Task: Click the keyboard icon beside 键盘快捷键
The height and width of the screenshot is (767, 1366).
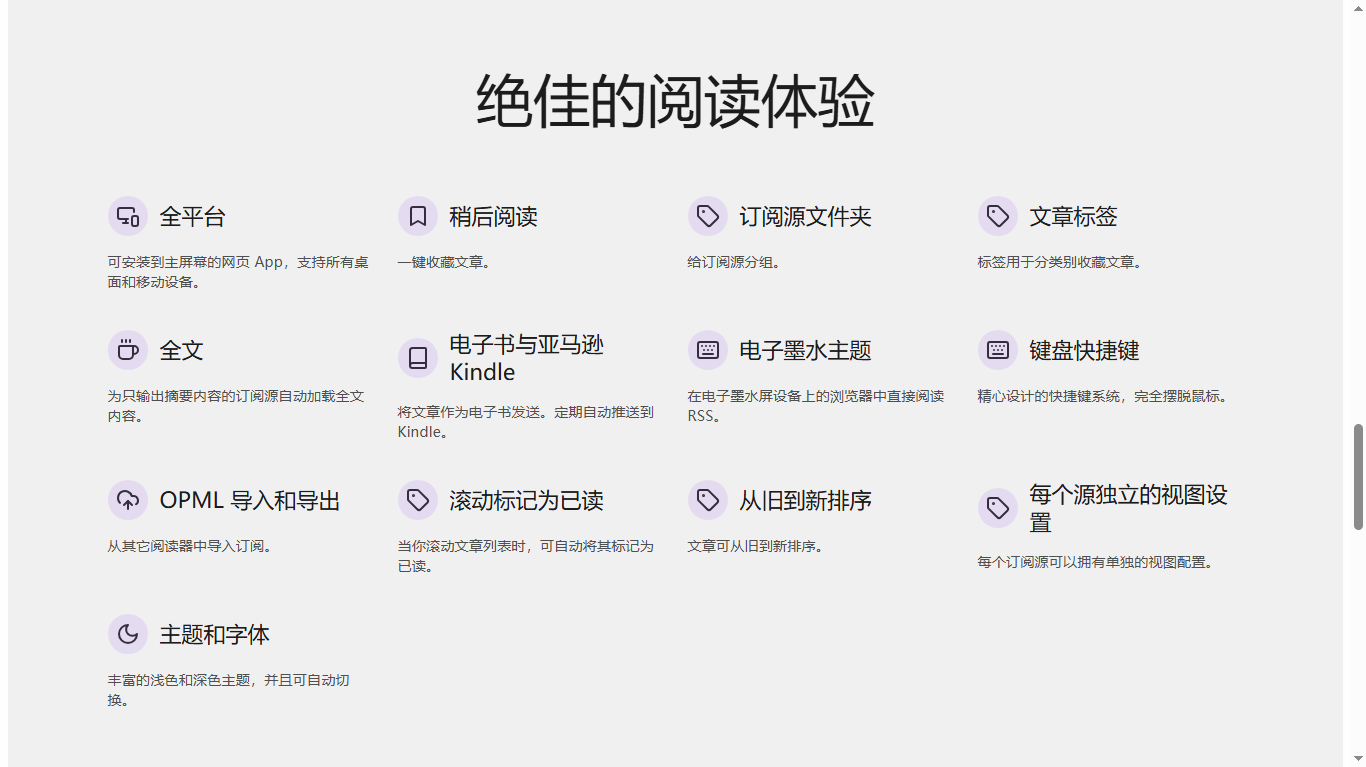Action: 997,350
